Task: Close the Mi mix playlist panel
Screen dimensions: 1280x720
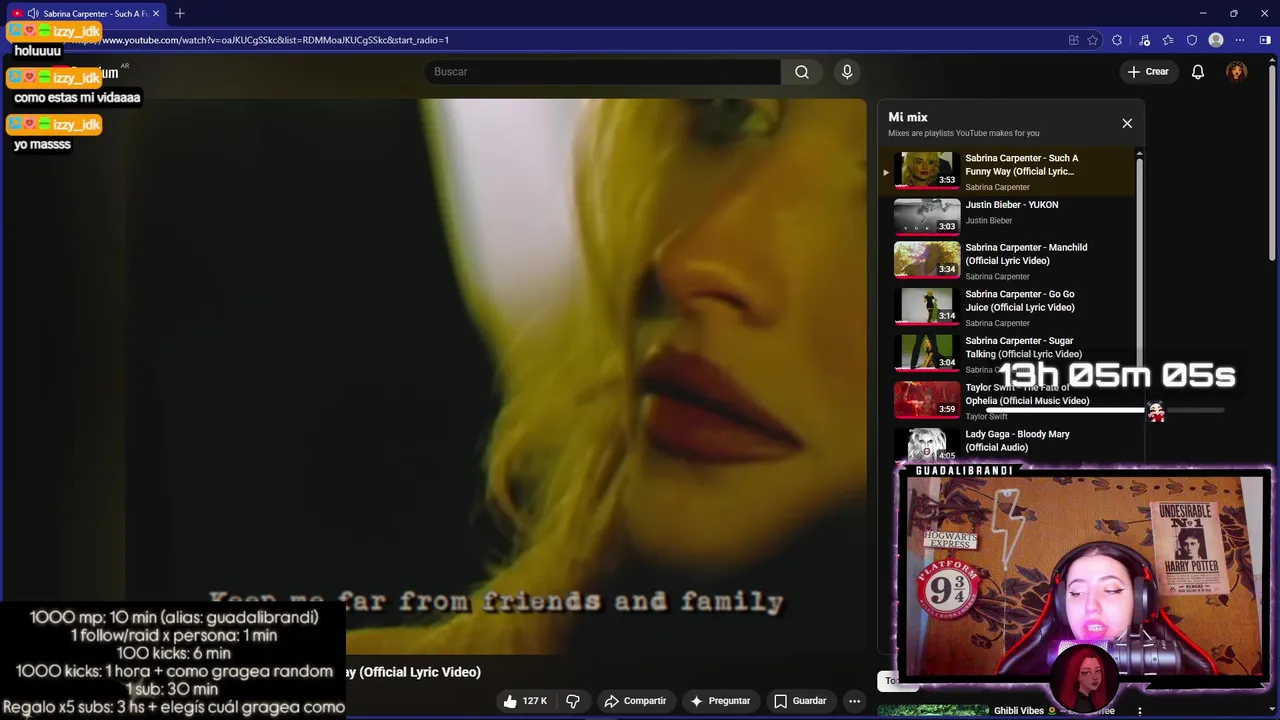Action: pos(1127,123)
